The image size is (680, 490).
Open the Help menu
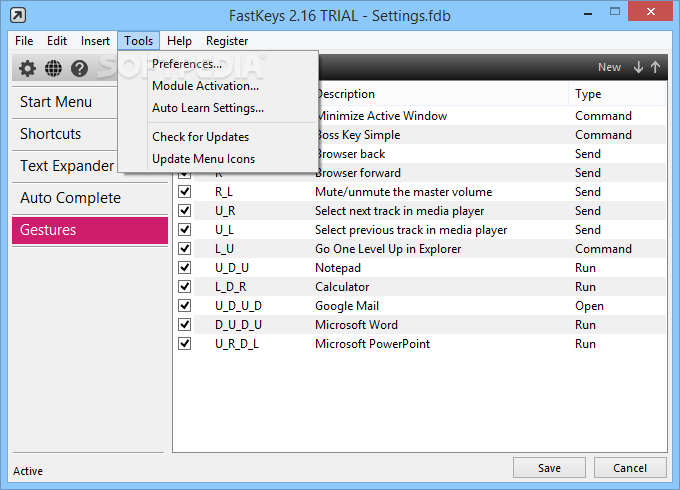click(x=179, y=41)
